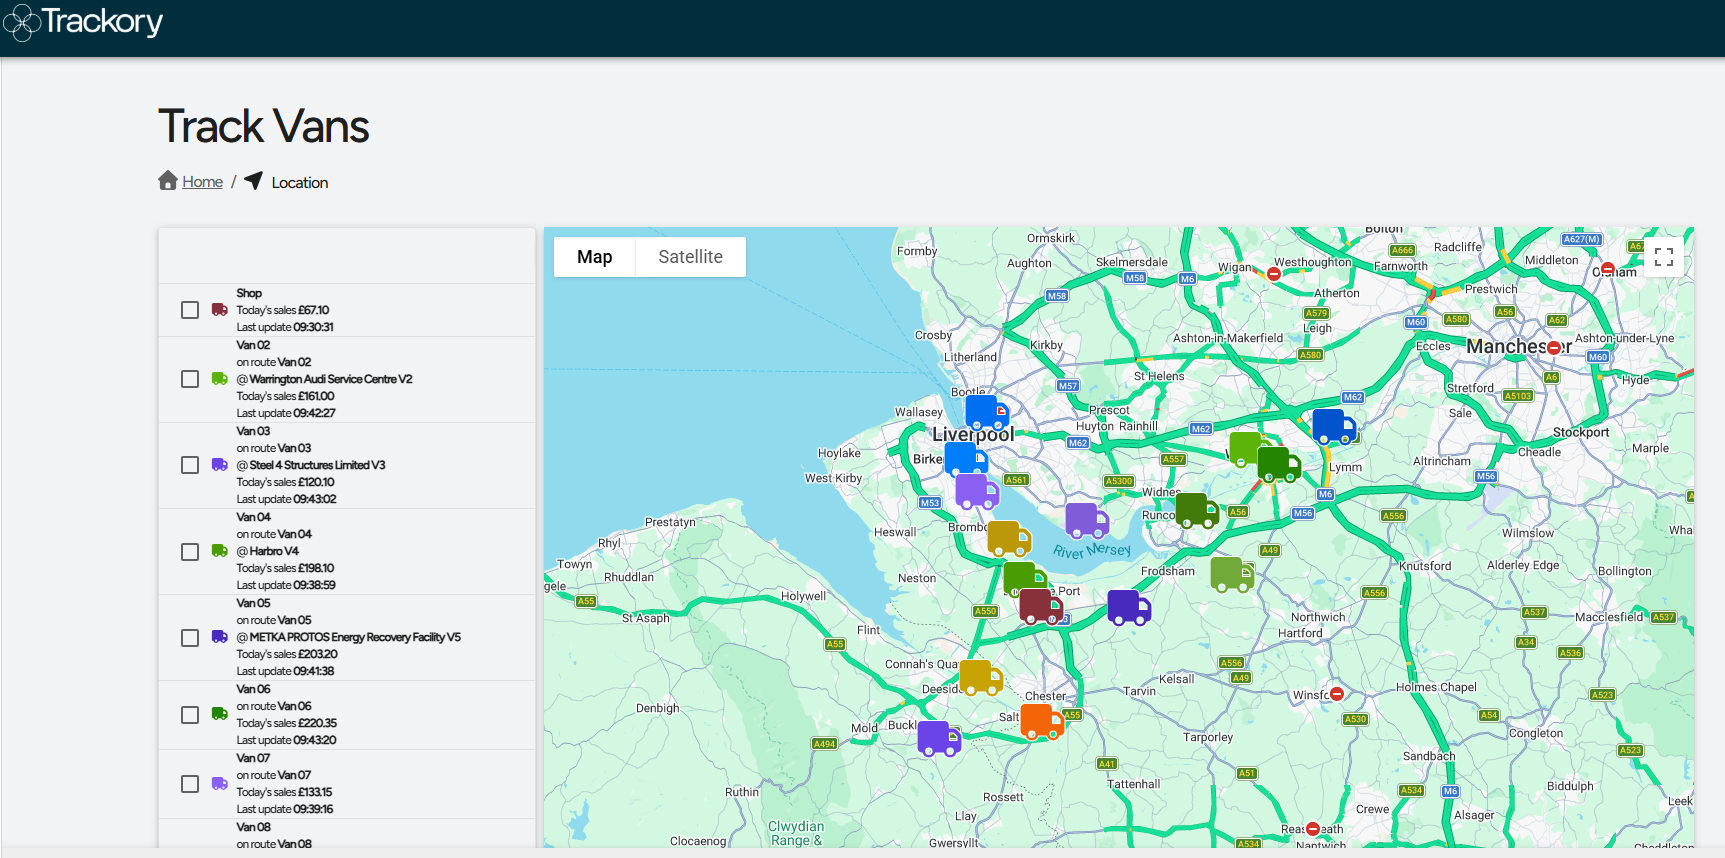Click '@ METKA PROTOS Energy Recovery Facility V5'
Image resolution: width=1725 pixels, height=858 pixels.
pos(349,637)
